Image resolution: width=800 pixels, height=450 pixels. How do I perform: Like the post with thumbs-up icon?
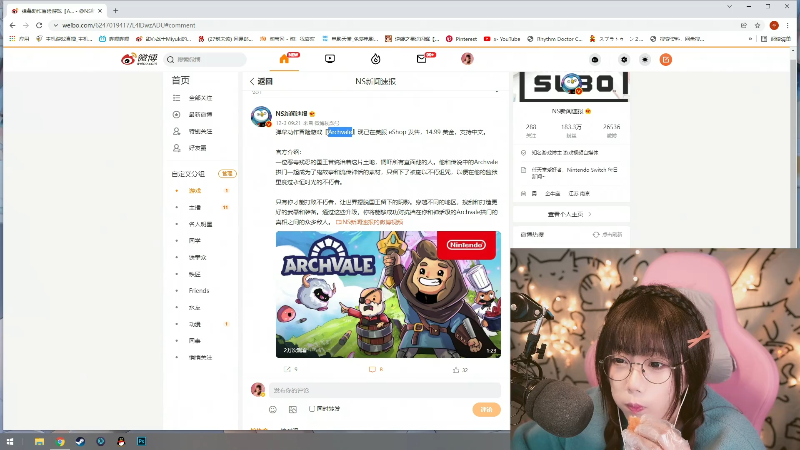(456, 370)
